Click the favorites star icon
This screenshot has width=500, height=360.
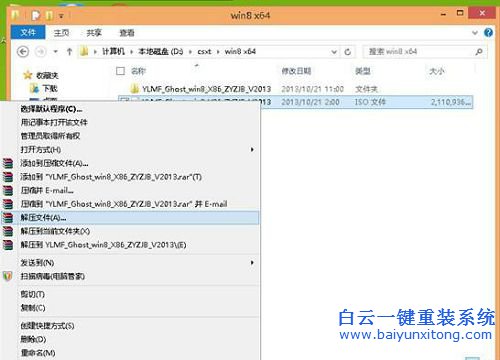28,75
